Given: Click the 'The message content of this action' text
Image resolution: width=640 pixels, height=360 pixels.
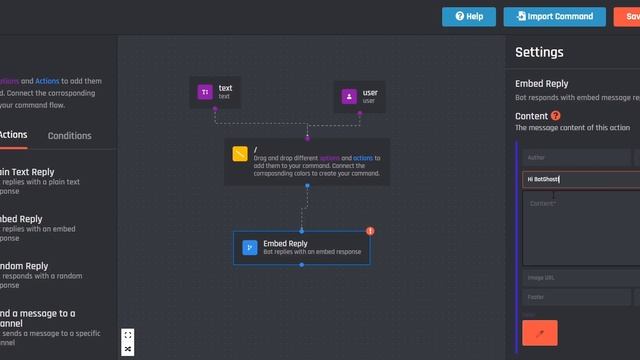Looking at the screenshot, I should click(572, 128).
